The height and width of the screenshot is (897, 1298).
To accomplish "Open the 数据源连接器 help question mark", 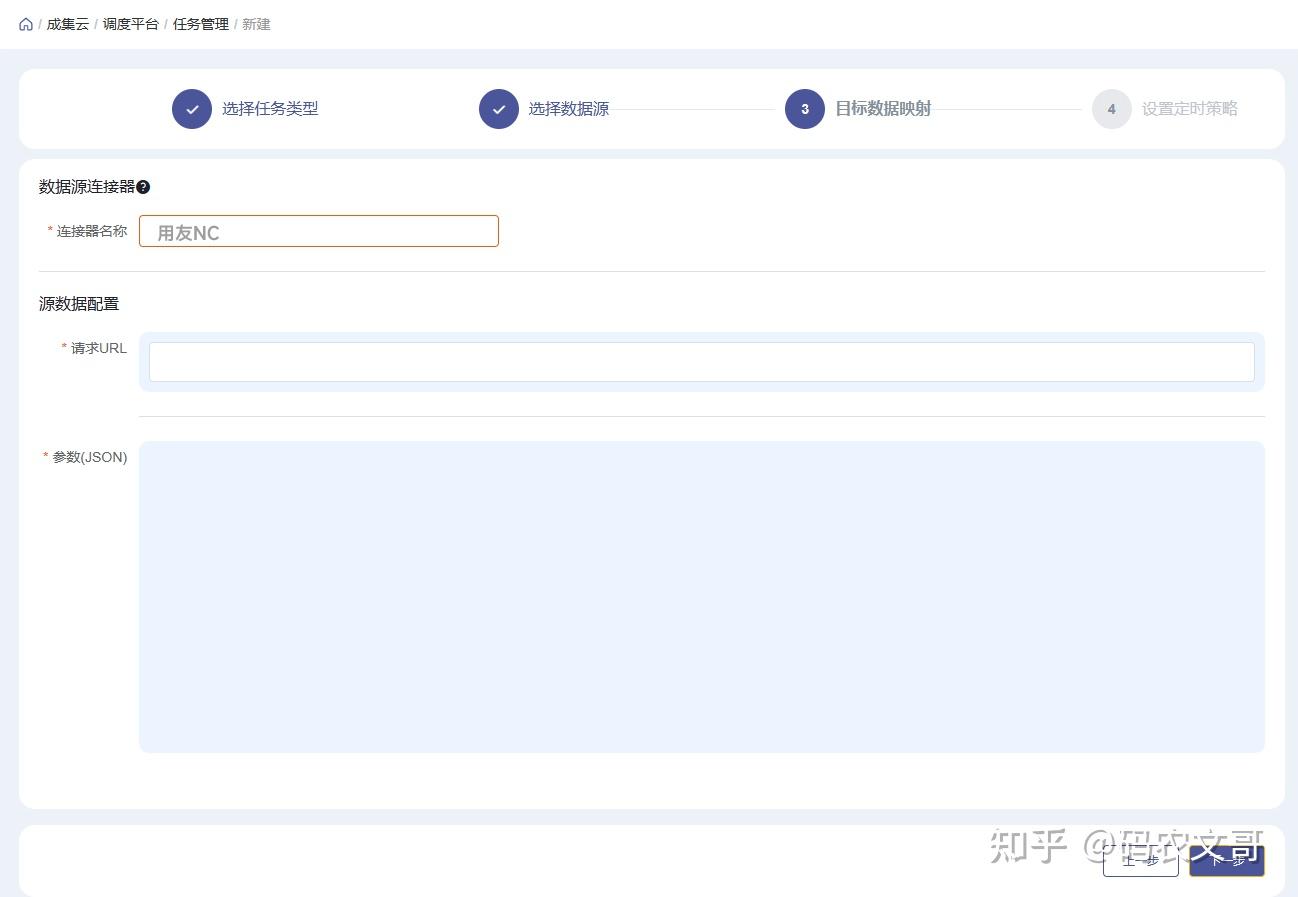I will pyautogui.click(x=144, y=186).
